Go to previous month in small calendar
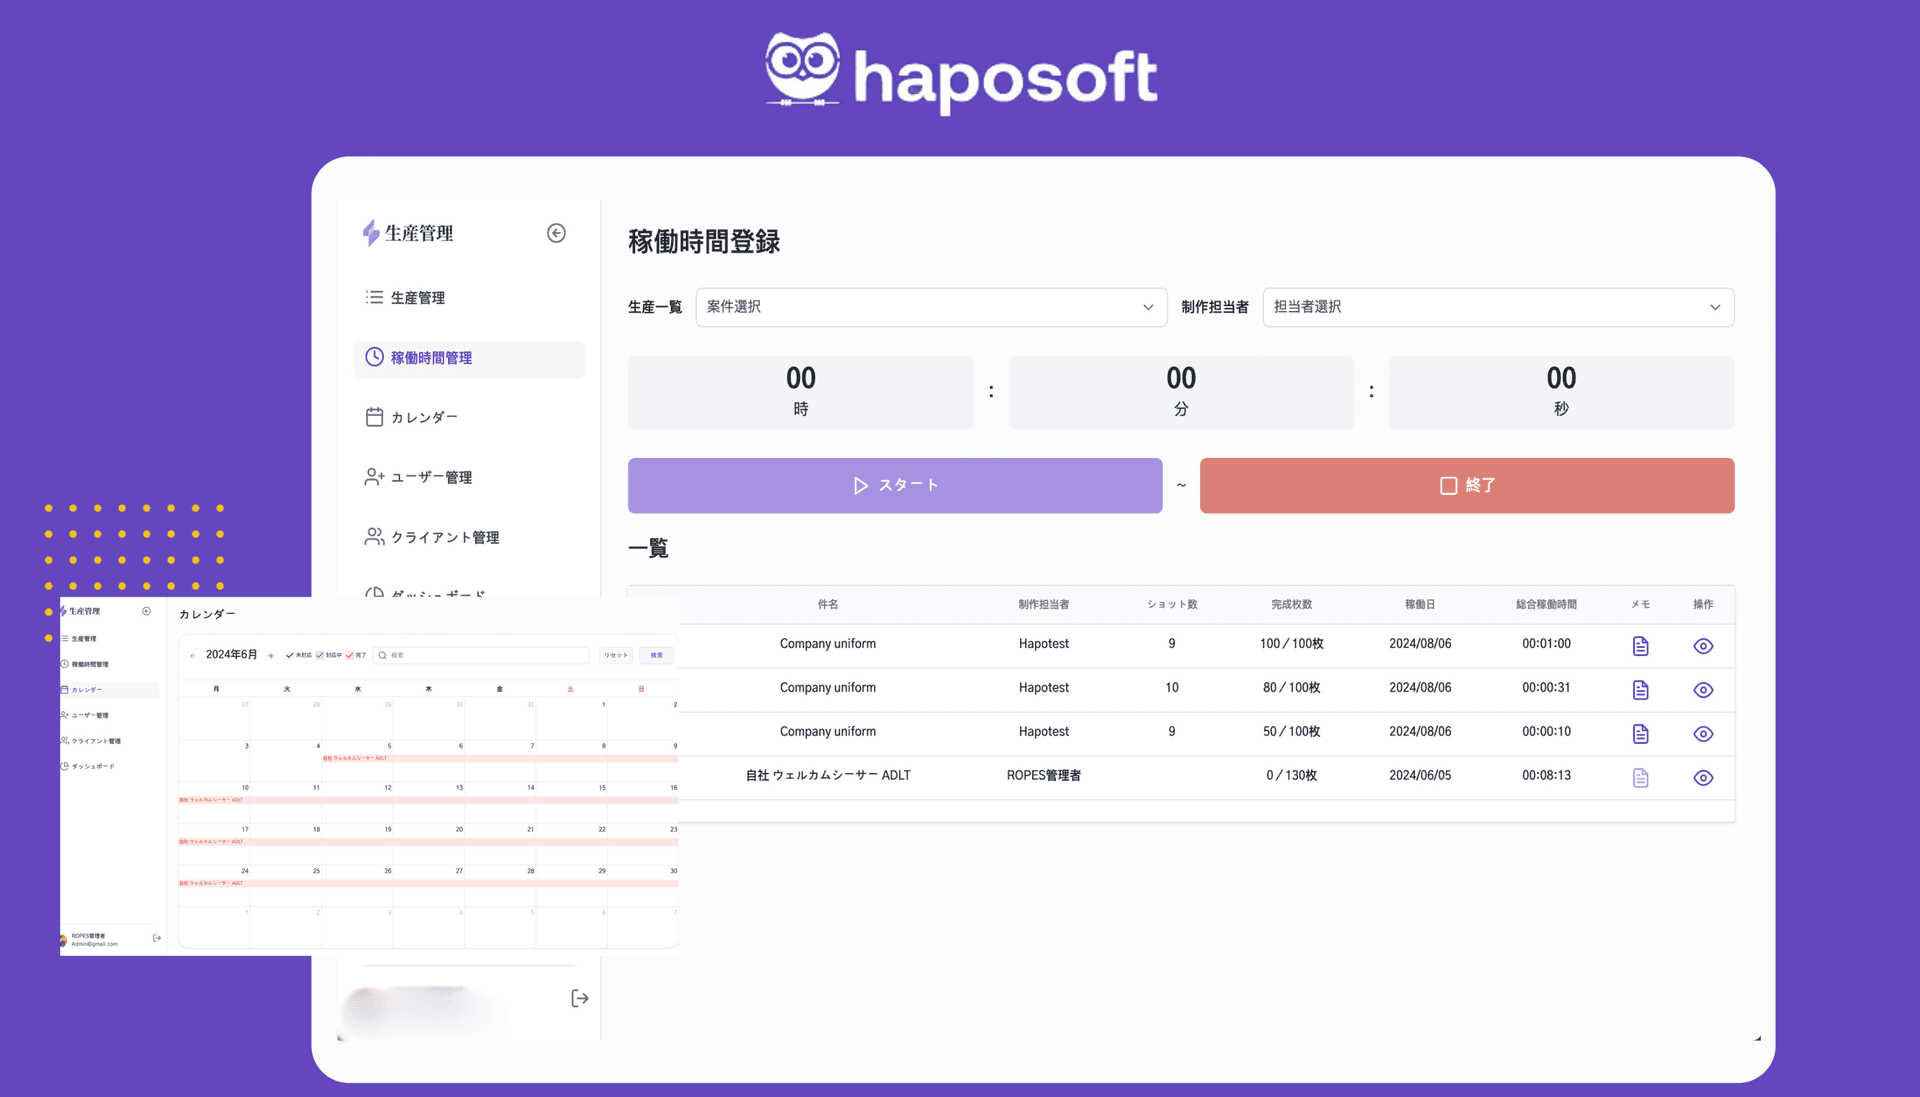The height and width of the screenshot is (1097, 1920). (192, 656)
